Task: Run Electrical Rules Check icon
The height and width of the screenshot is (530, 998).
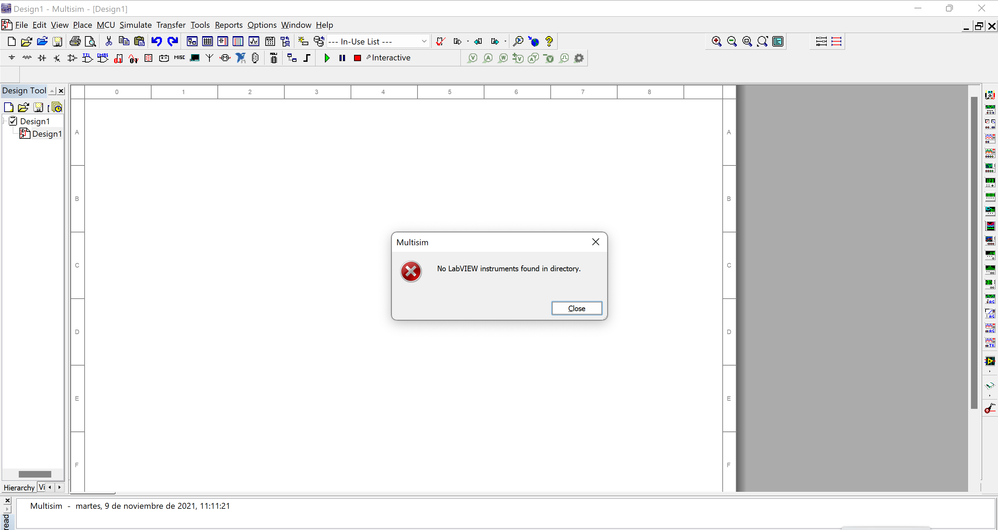Action: (440, 41)
